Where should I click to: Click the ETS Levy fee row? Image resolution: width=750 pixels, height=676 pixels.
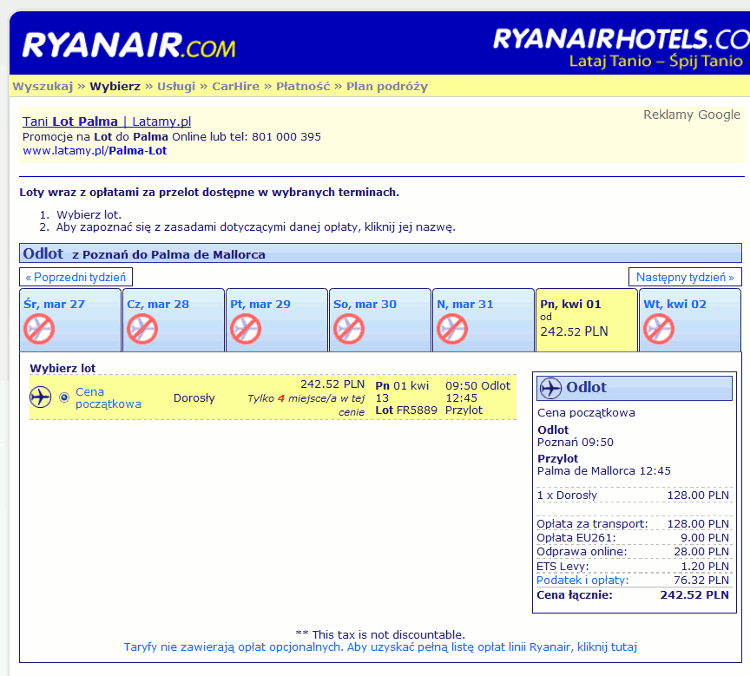632,566
